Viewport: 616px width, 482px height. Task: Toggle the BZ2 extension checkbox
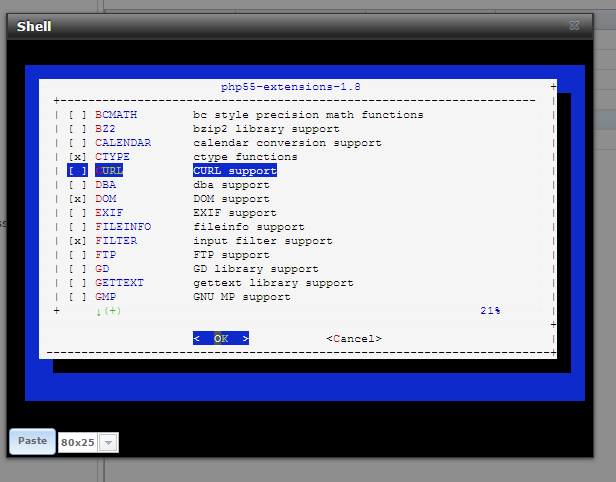77,129
